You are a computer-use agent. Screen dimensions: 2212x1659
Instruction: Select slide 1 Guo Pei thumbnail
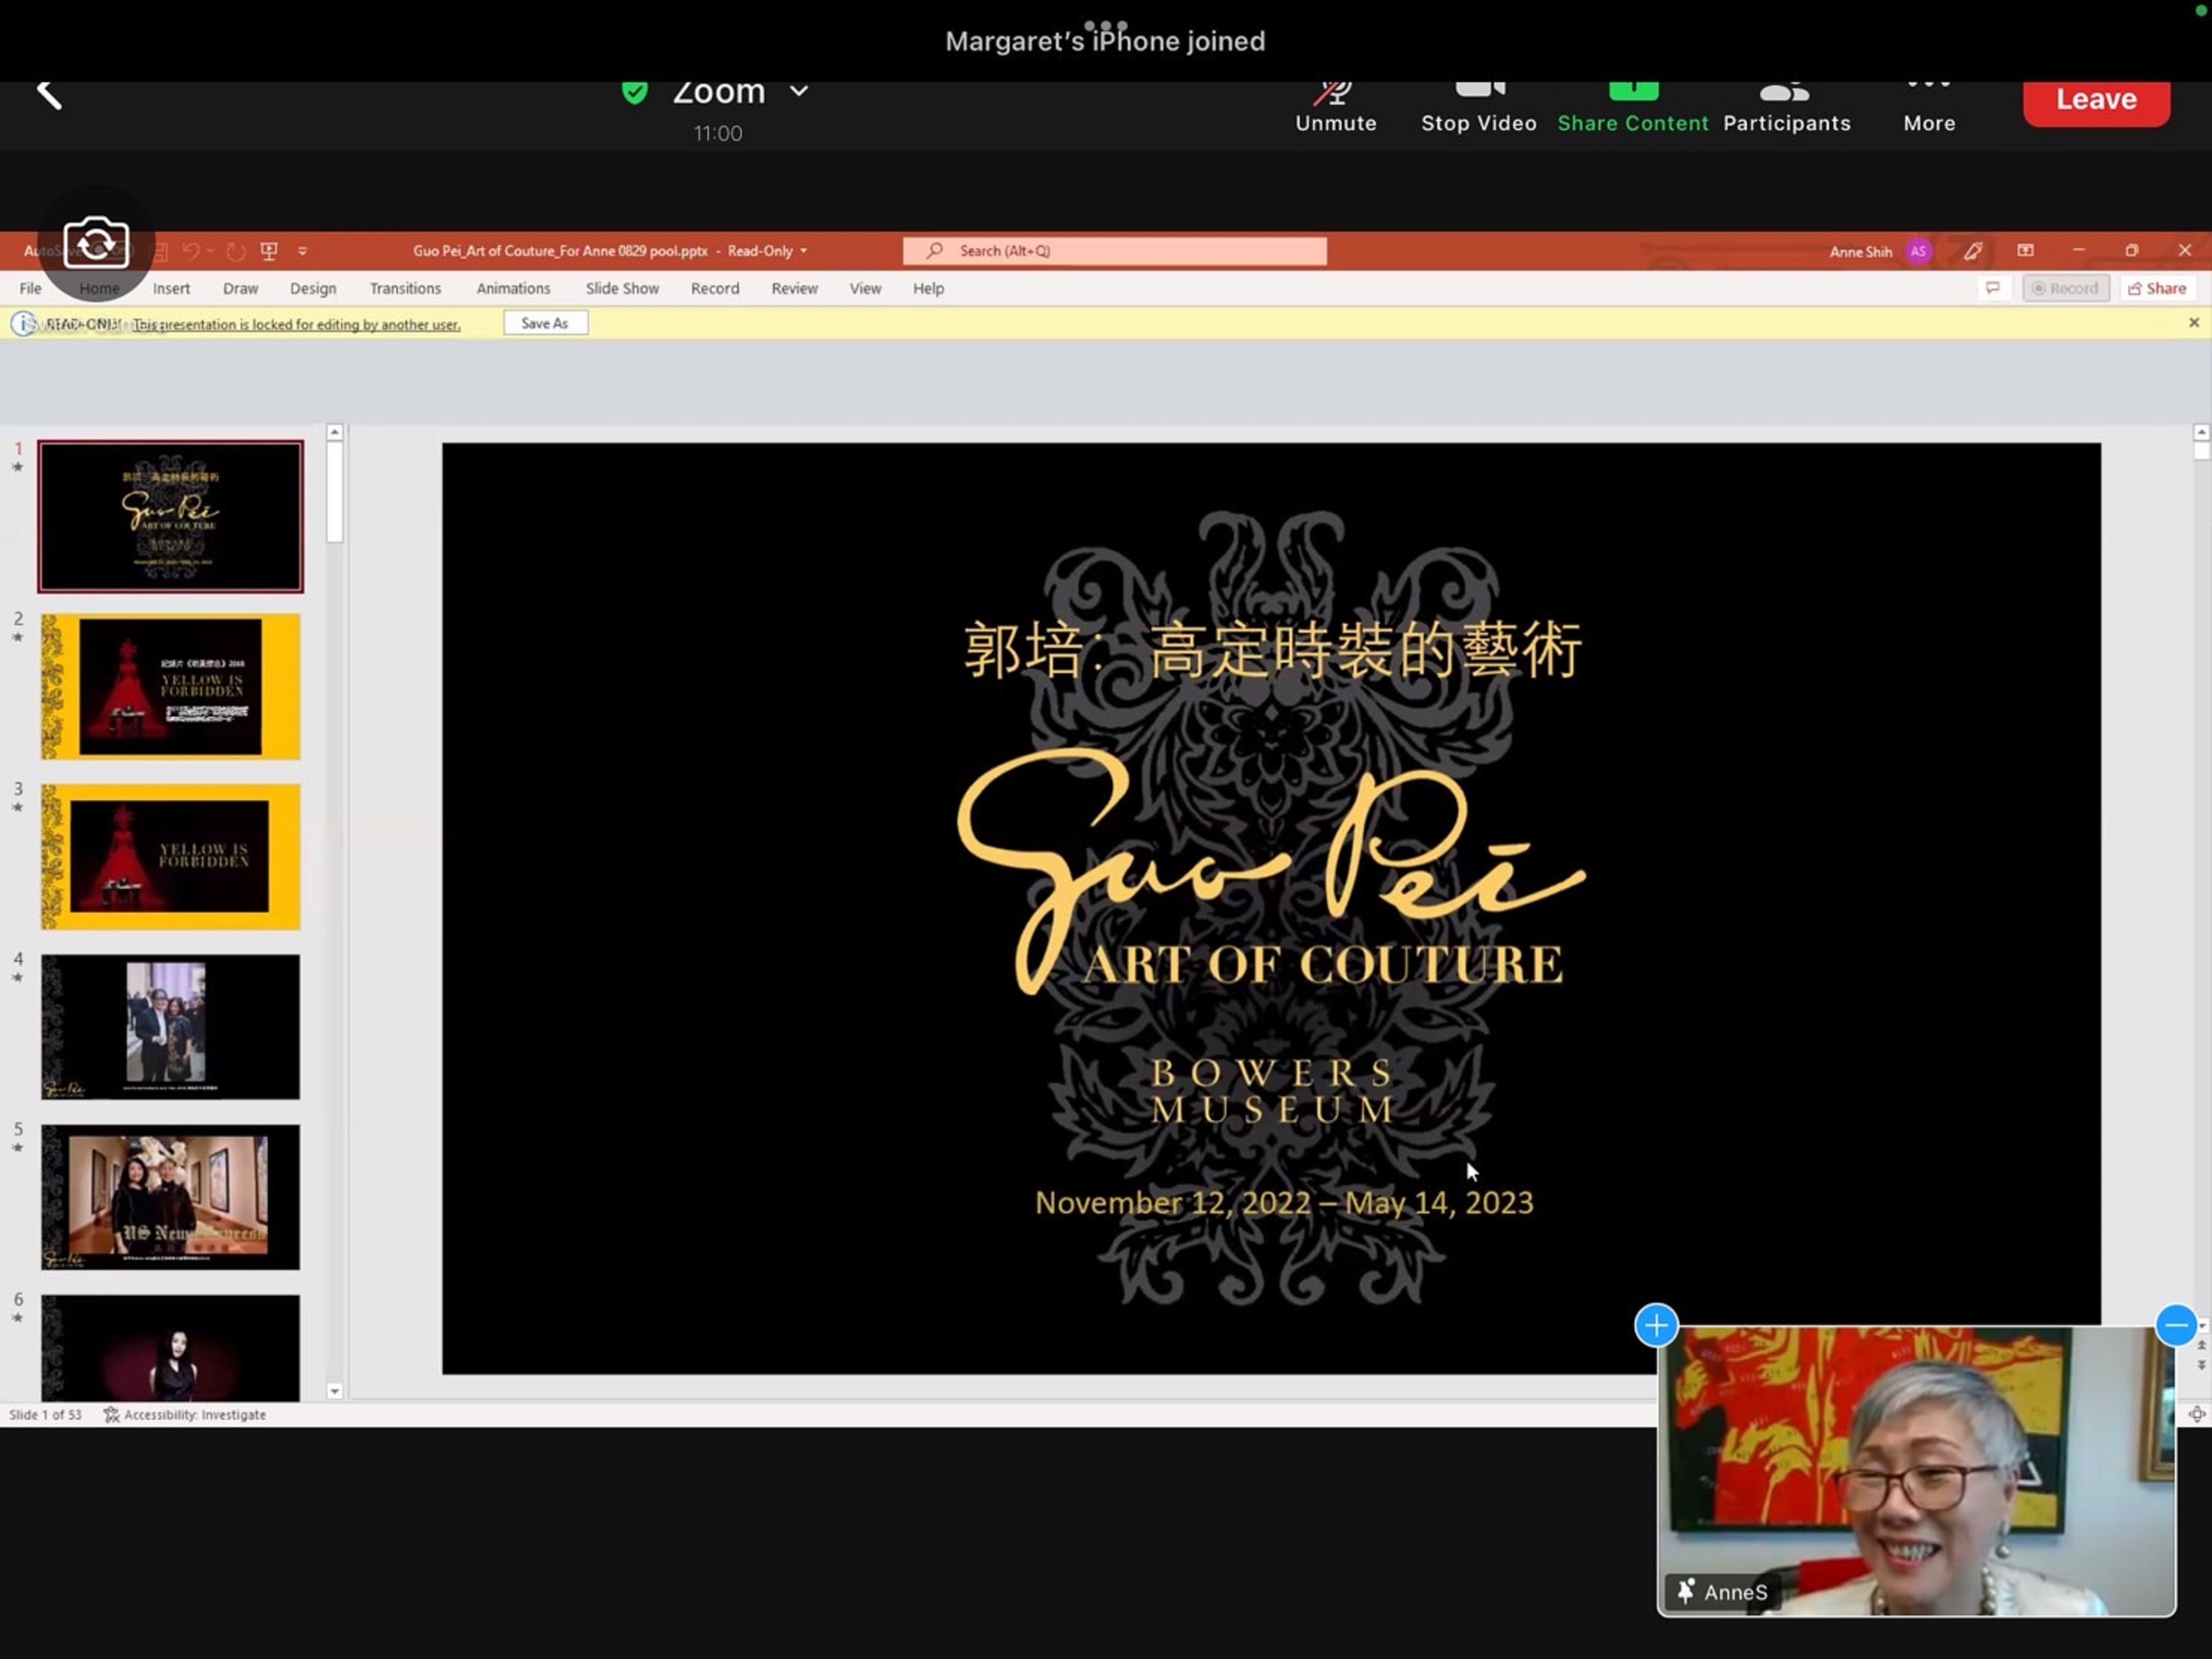tap(171, 516)
